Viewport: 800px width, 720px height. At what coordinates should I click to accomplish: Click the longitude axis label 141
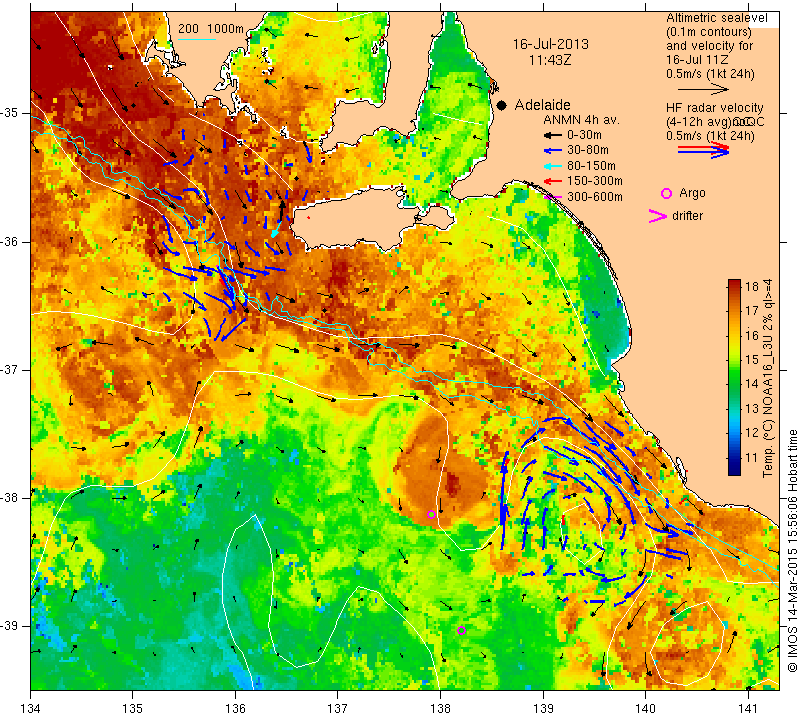click(x=748, y=709)
